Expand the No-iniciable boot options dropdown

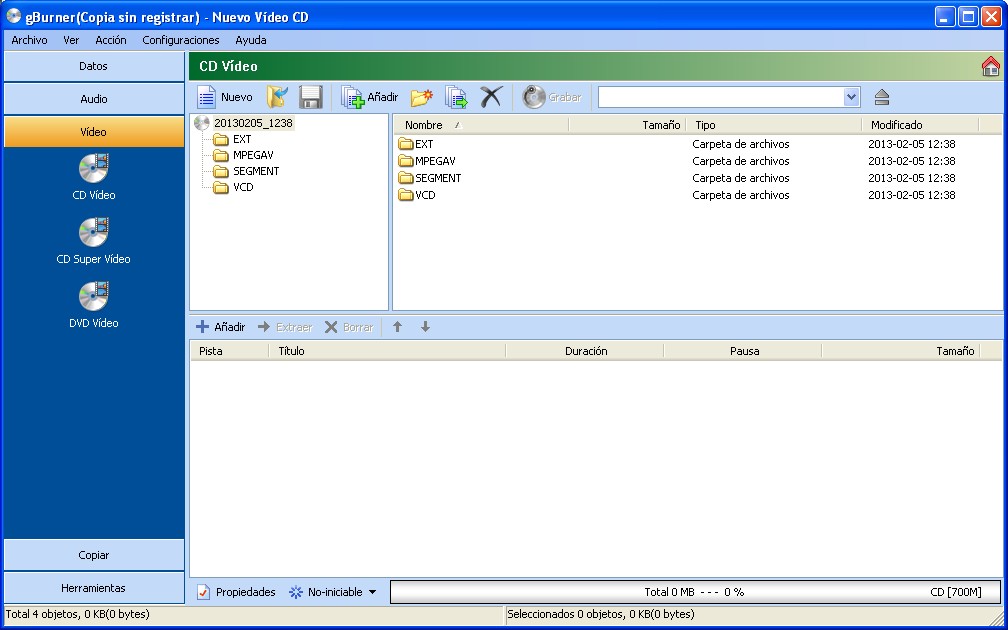(x=373, y=592)
